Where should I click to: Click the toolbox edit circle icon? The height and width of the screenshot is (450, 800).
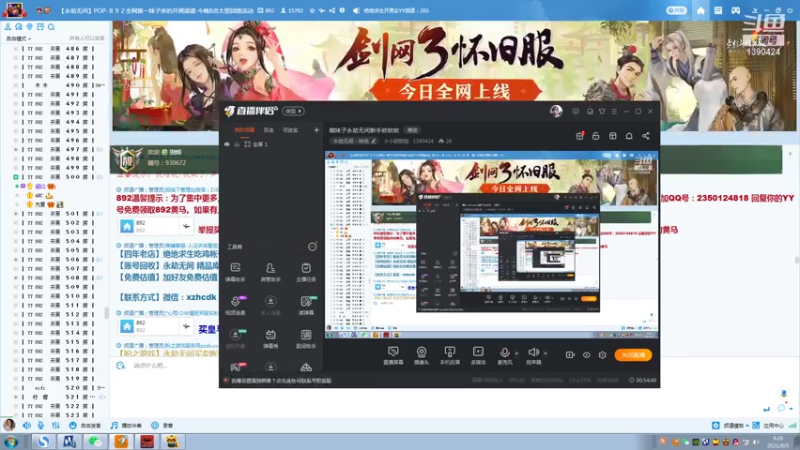click(x=312, y=246)
